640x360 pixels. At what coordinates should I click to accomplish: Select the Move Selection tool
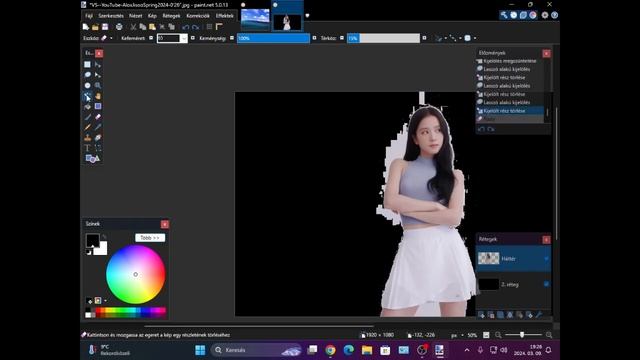98,75
